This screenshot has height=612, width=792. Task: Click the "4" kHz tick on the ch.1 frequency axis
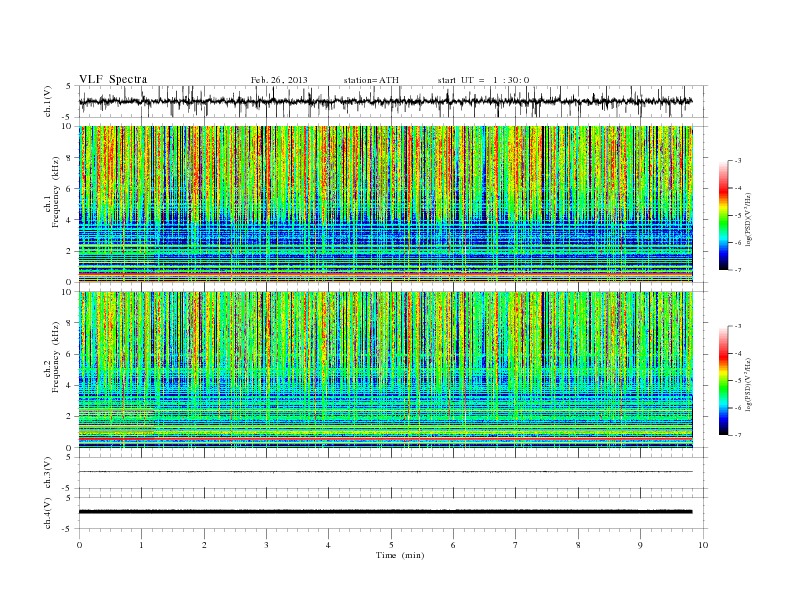70,220
